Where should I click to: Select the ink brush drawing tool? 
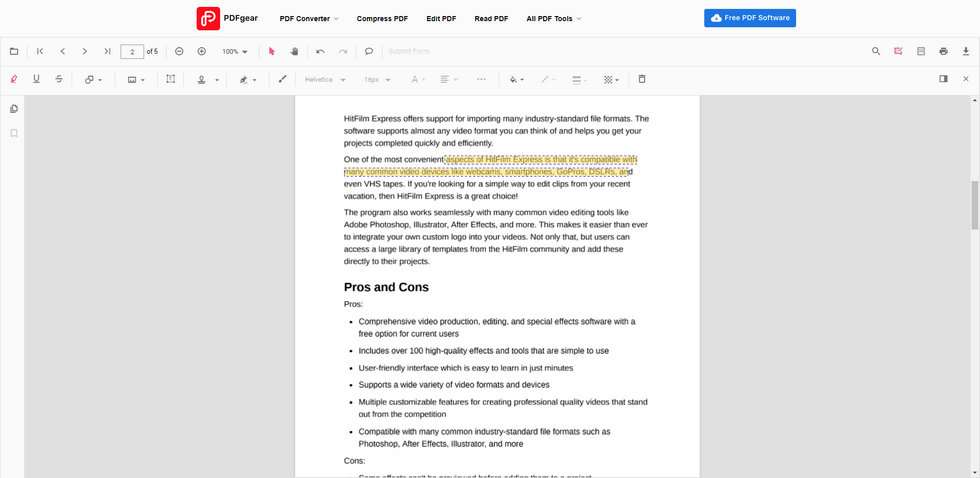click(x=282, y=79)
